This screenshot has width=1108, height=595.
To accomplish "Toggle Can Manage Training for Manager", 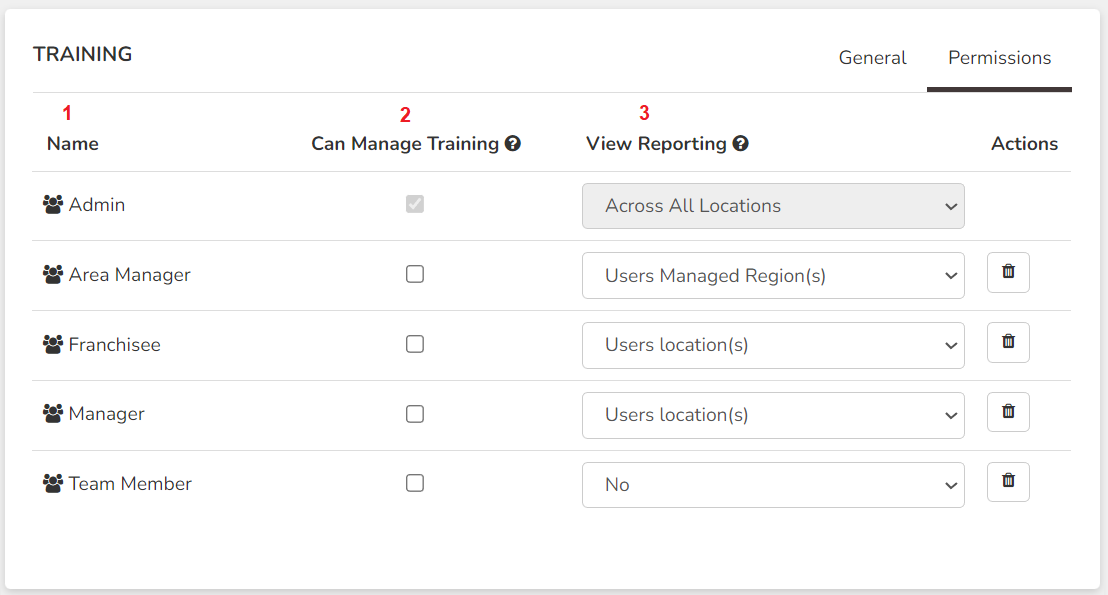I will coord(415,414).
